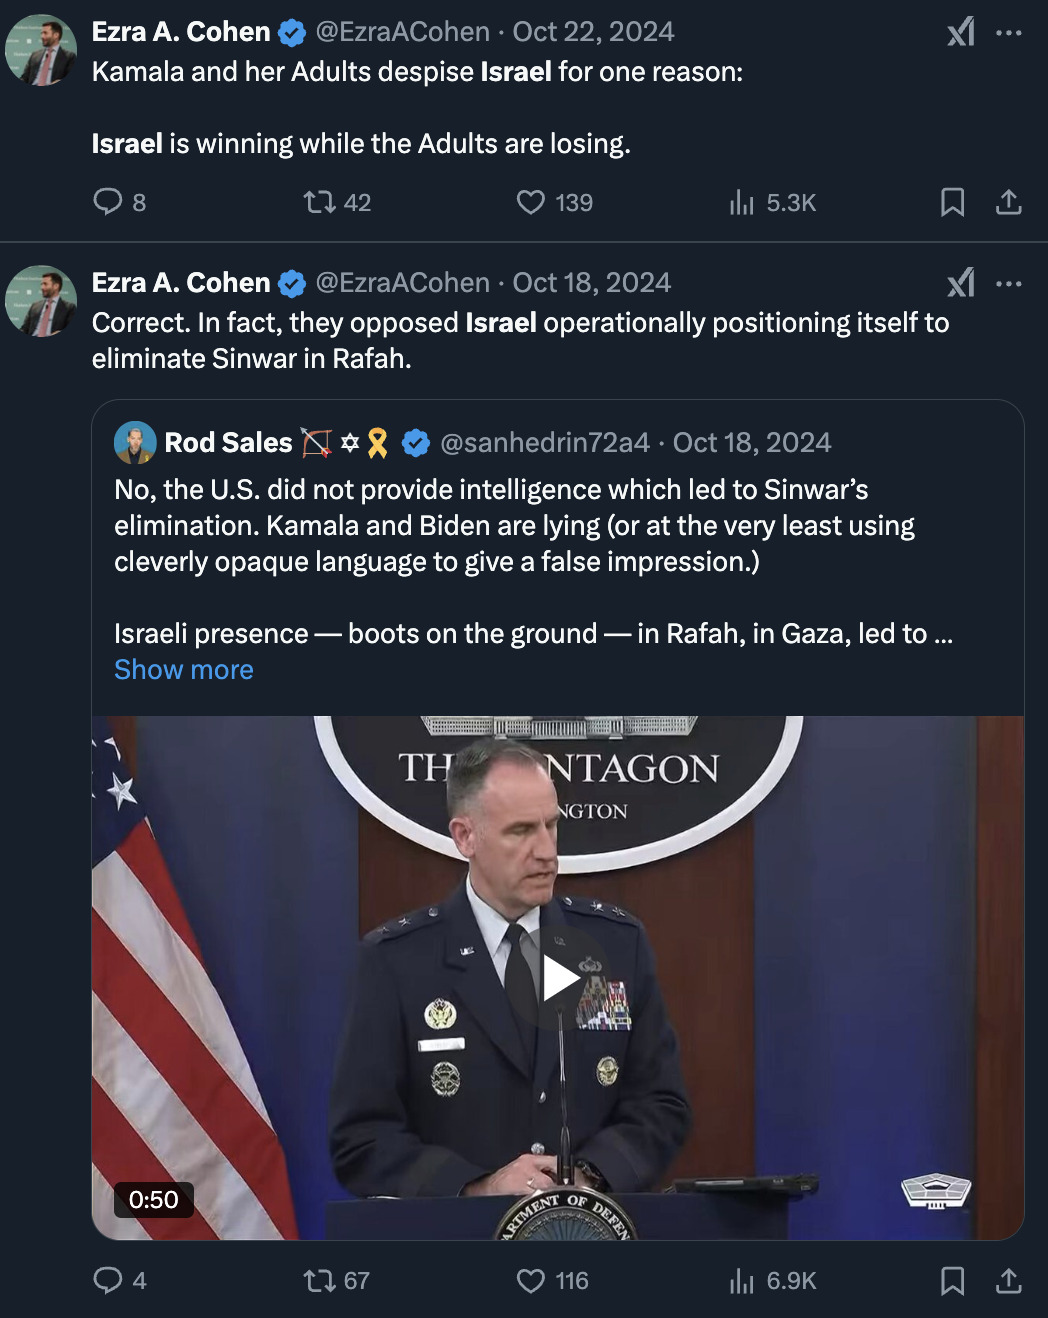Play the Pentagon briefing video
The width and height of the screenshot is (1048, 1318).
(x=558, y=978)
